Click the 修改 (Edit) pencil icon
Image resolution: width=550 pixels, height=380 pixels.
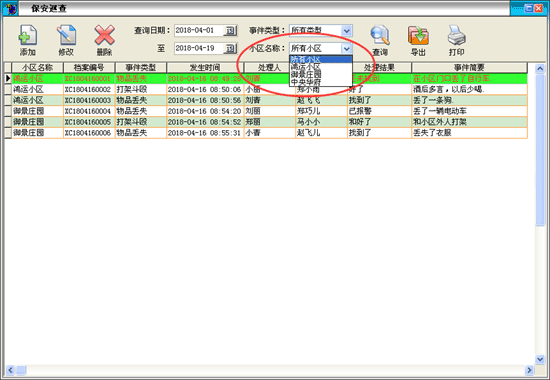pyautogui.click(x=66, y=35)
